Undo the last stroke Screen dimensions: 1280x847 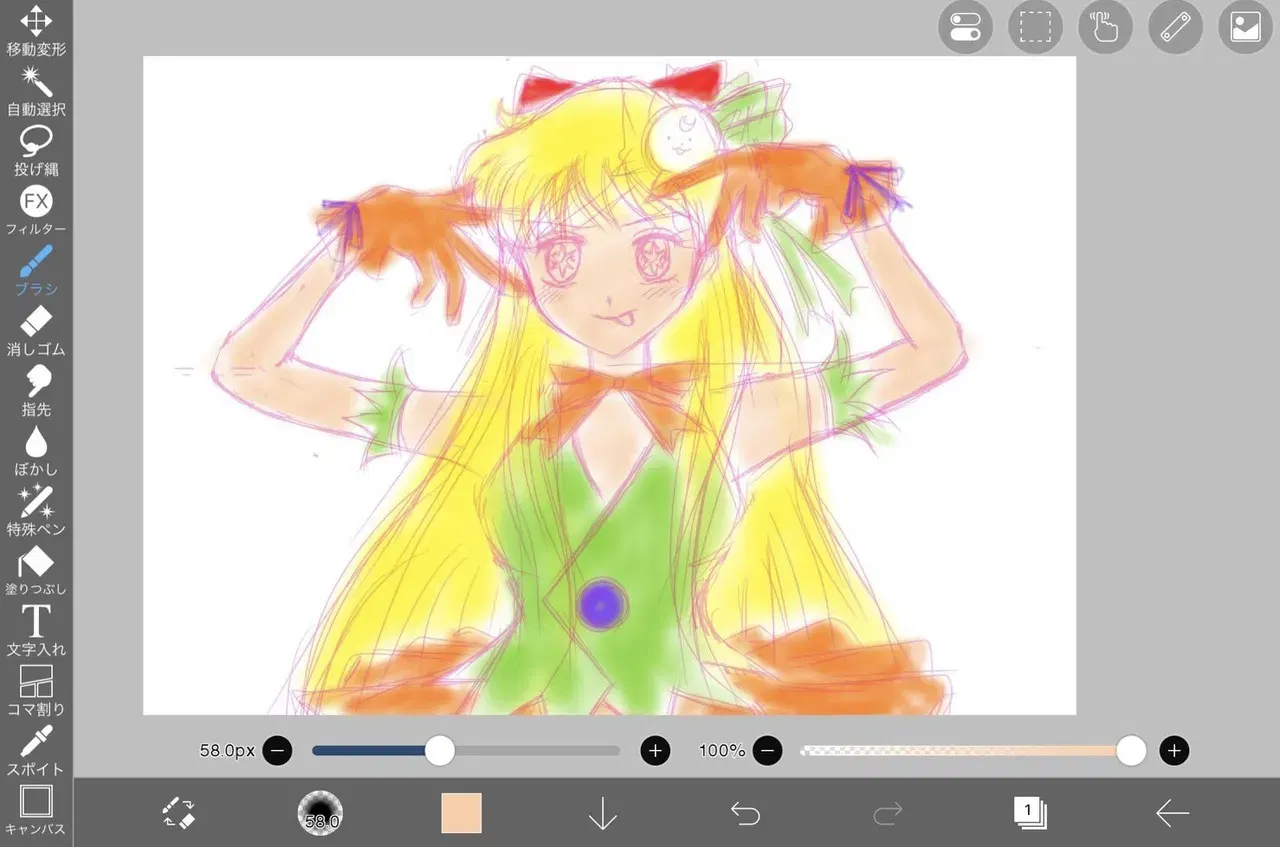(x=745, y=813)
